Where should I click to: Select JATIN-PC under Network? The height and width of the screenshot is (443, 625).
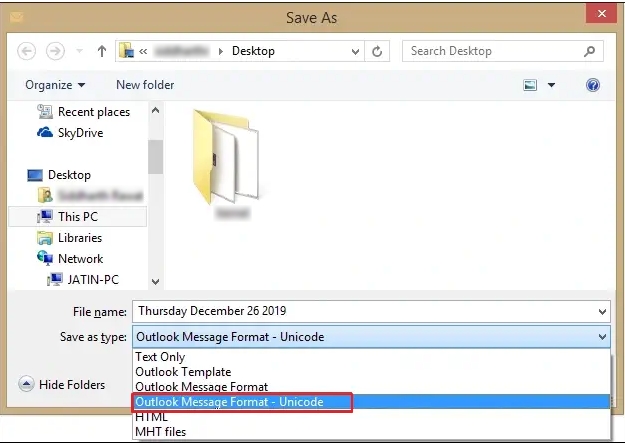click(x=93, y=280)
